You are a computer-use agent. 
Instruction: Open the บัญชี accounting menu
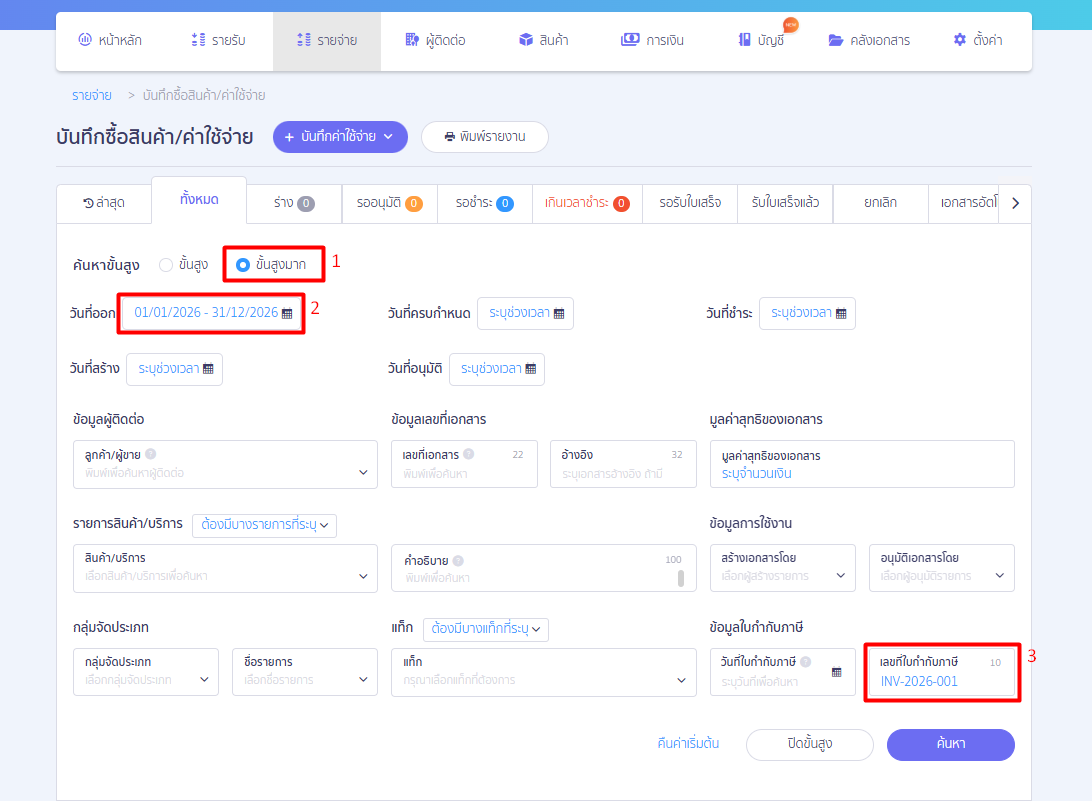pos(761,40)
